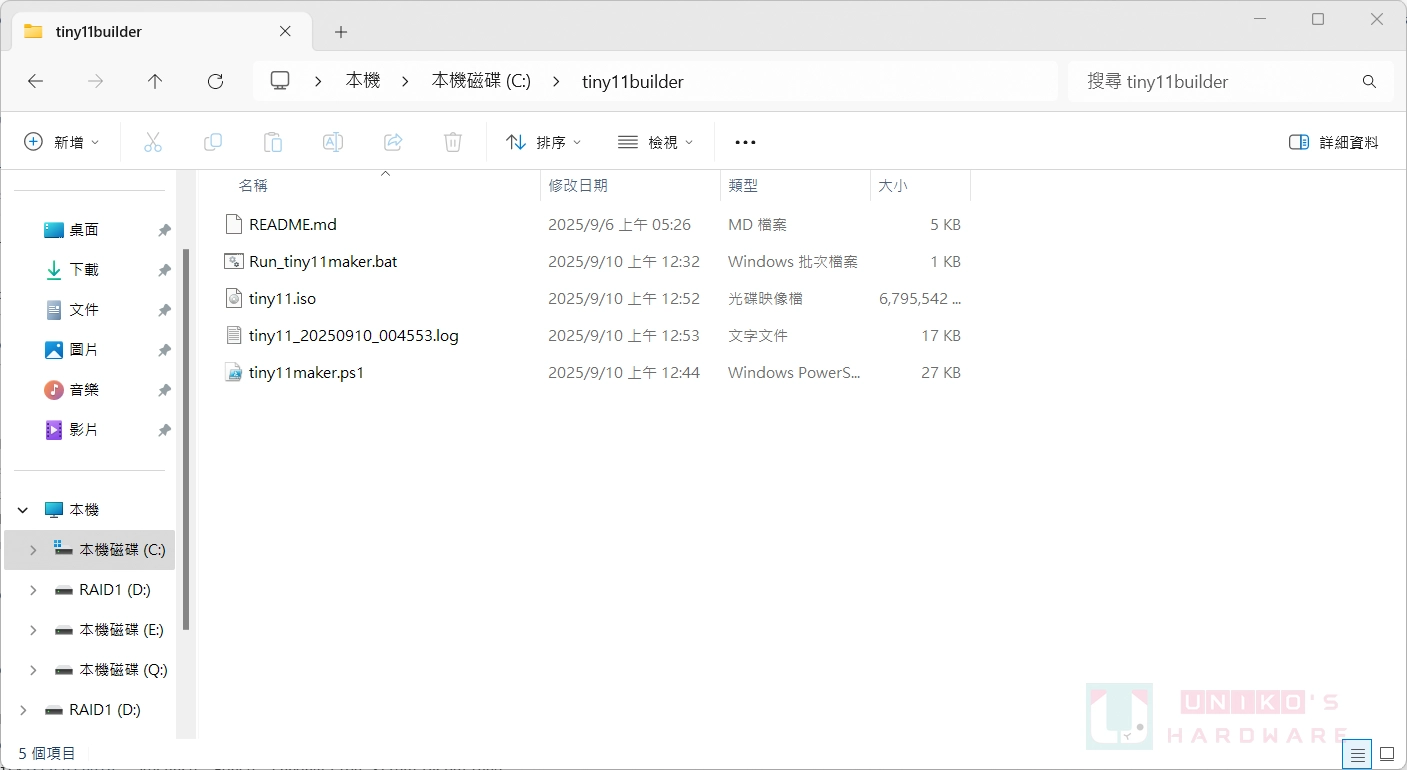Click the Paste clipboard icon
The height and width of the screenshot is (770, 1407).
[273, 142]
